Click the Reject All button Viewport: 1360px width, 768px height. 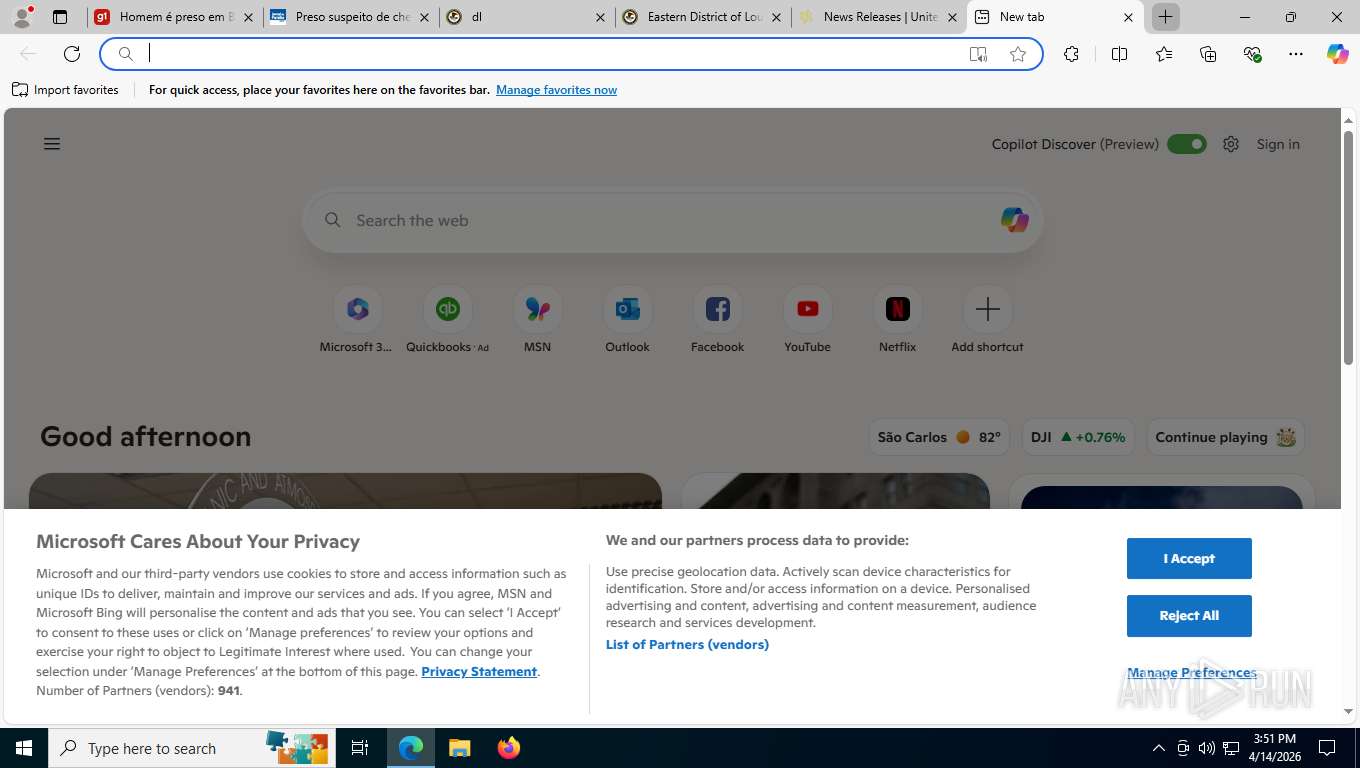coord(1189,616)
